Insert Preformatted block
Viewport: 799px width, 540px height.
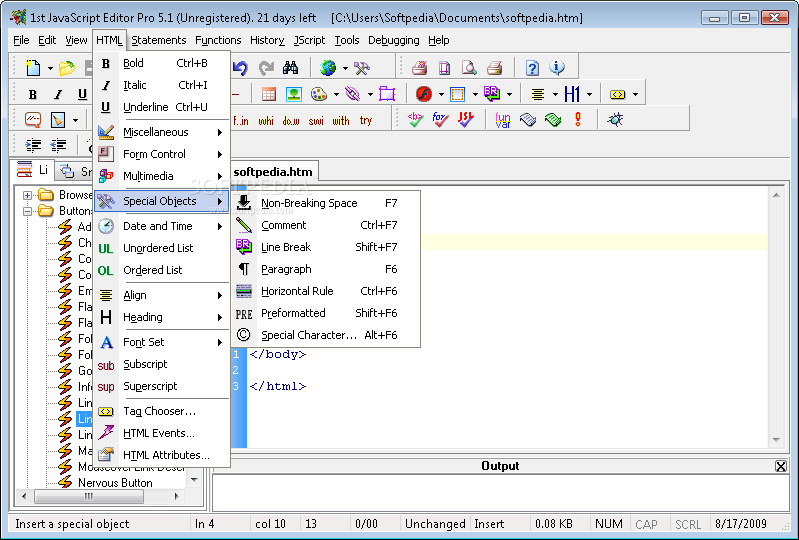coord(326,313)
